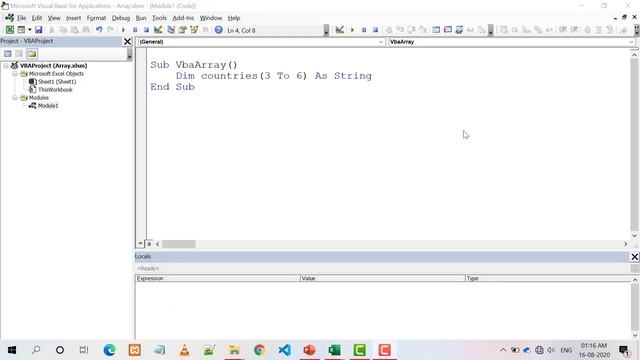Click the Type column header

tap(548, 278)
